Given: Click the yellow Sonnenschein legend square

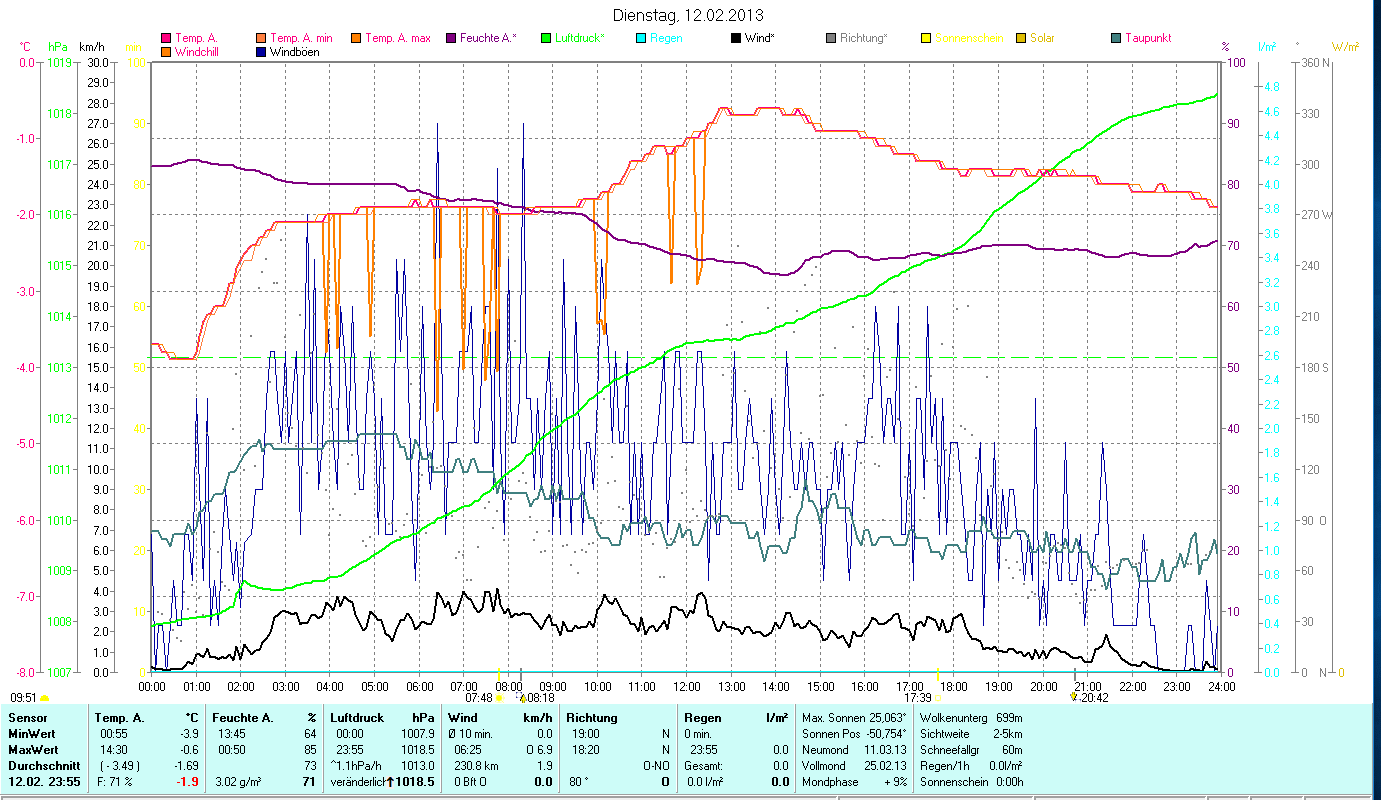Looking at the screenshot, I should [925, 39].
